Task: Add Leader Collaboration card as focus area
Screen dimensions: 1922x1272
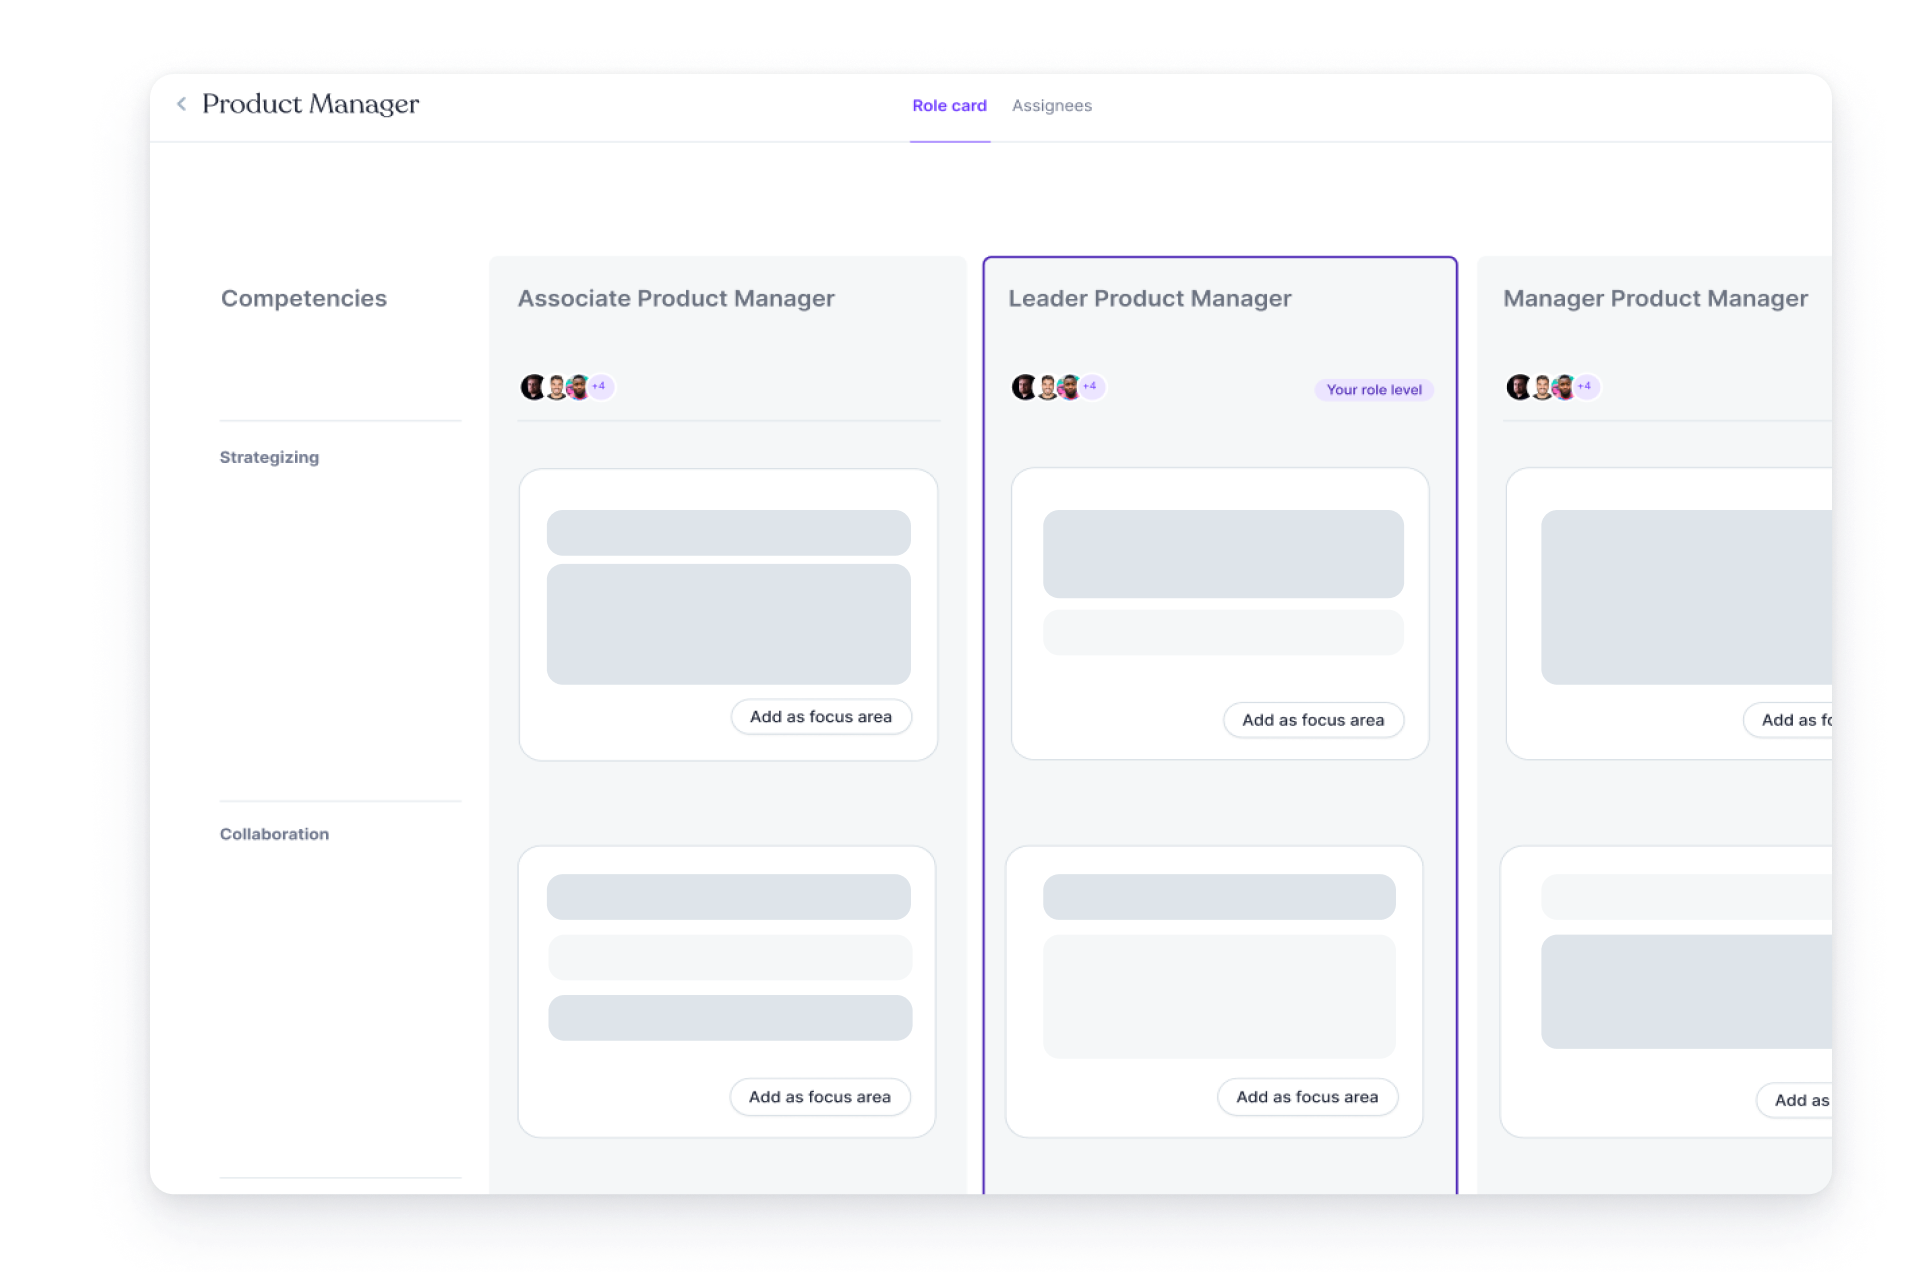Action: coord(1307,1097)
